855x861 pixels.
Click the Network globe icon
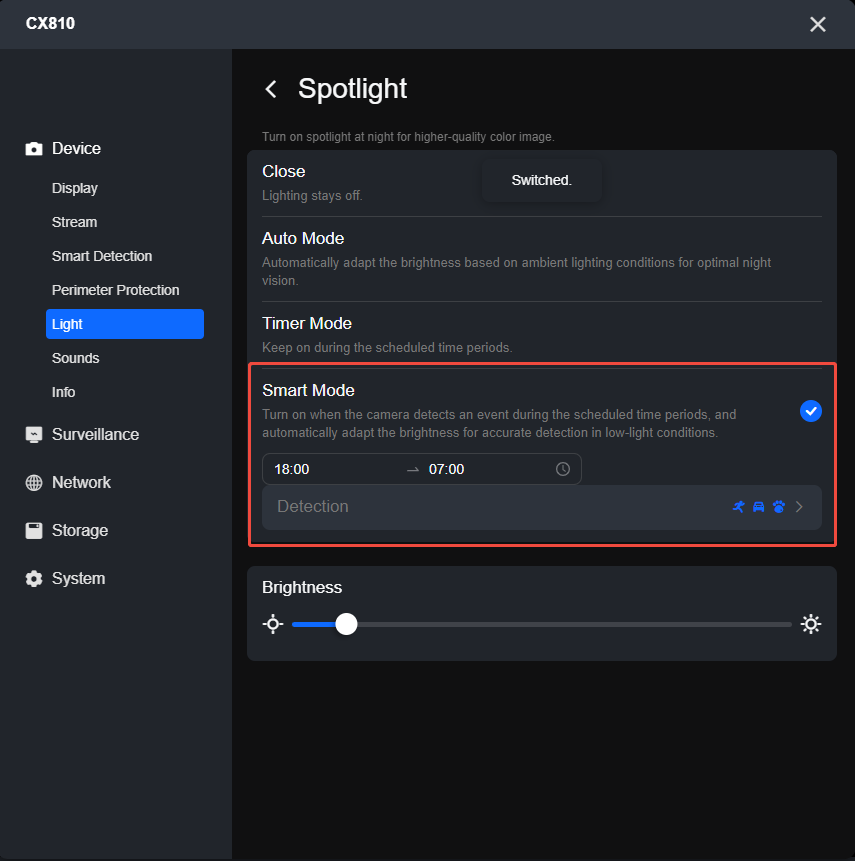pos(34,483)
